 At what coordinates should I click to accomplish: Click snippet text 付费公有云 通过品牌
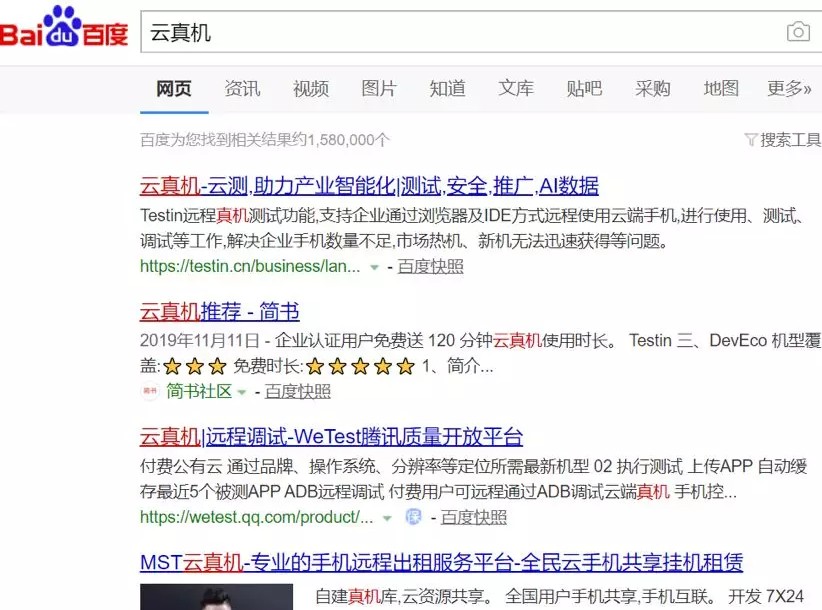[x=219, y=466]
